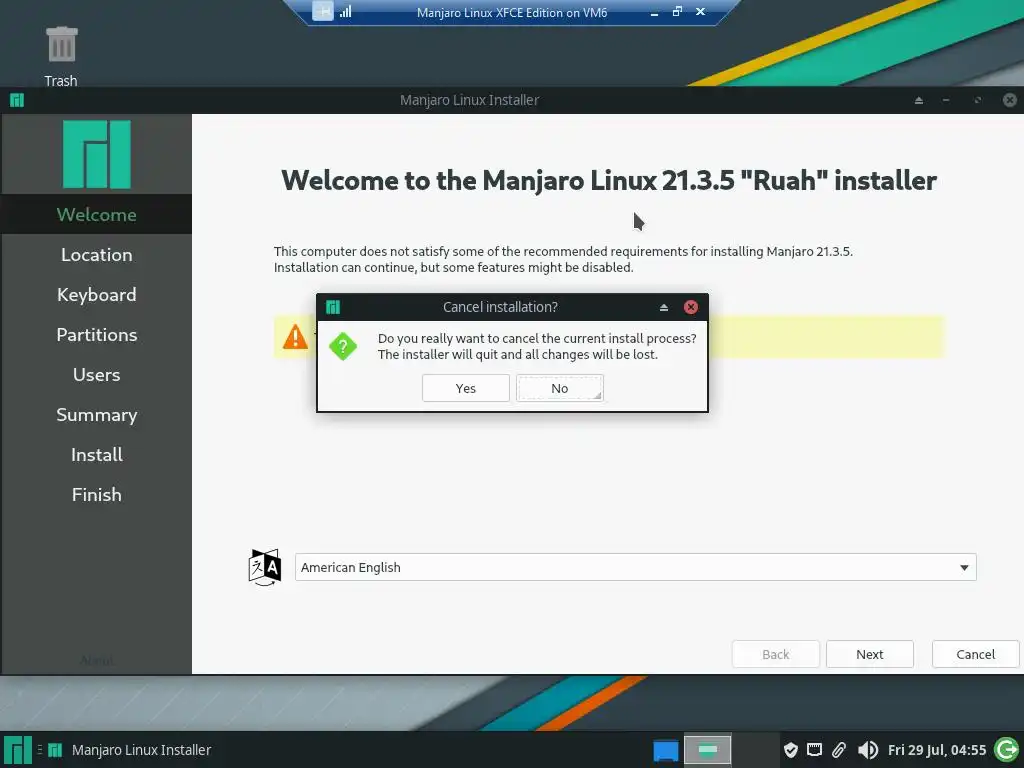Screen dimensions: 1024x768
Task: Select the Location step in sidebar
Action: (97, 255)
